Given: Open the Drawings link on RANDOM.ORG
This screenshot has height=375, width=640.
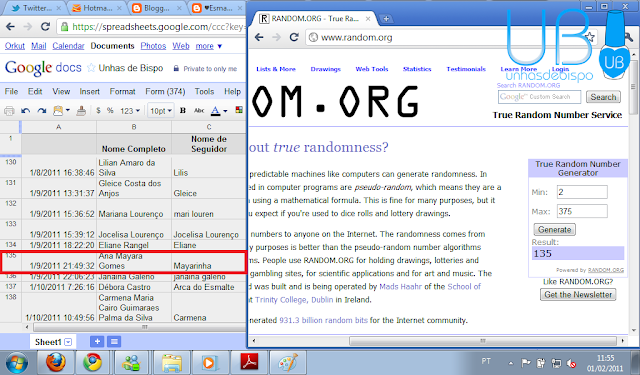Looking at the screenshot, I should coord(325,69).
